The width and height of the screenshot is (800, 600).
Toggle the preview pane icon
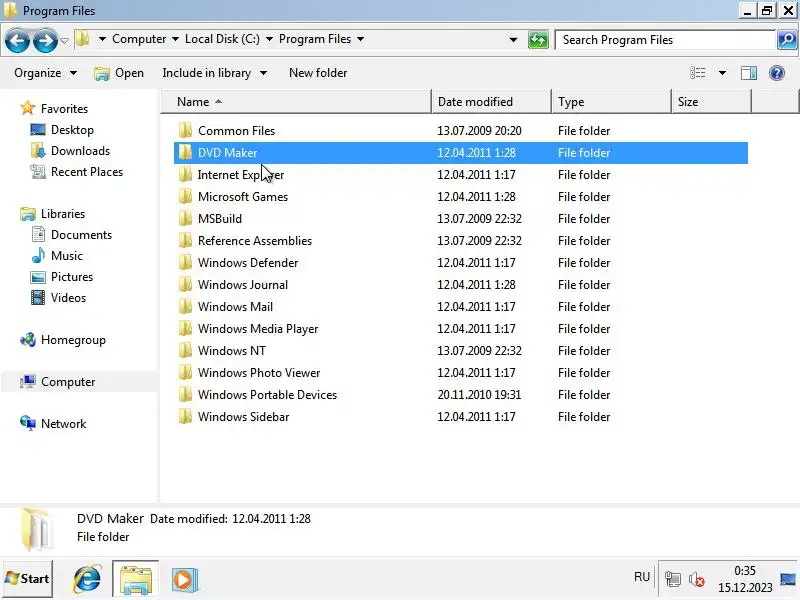click(748, 73)
